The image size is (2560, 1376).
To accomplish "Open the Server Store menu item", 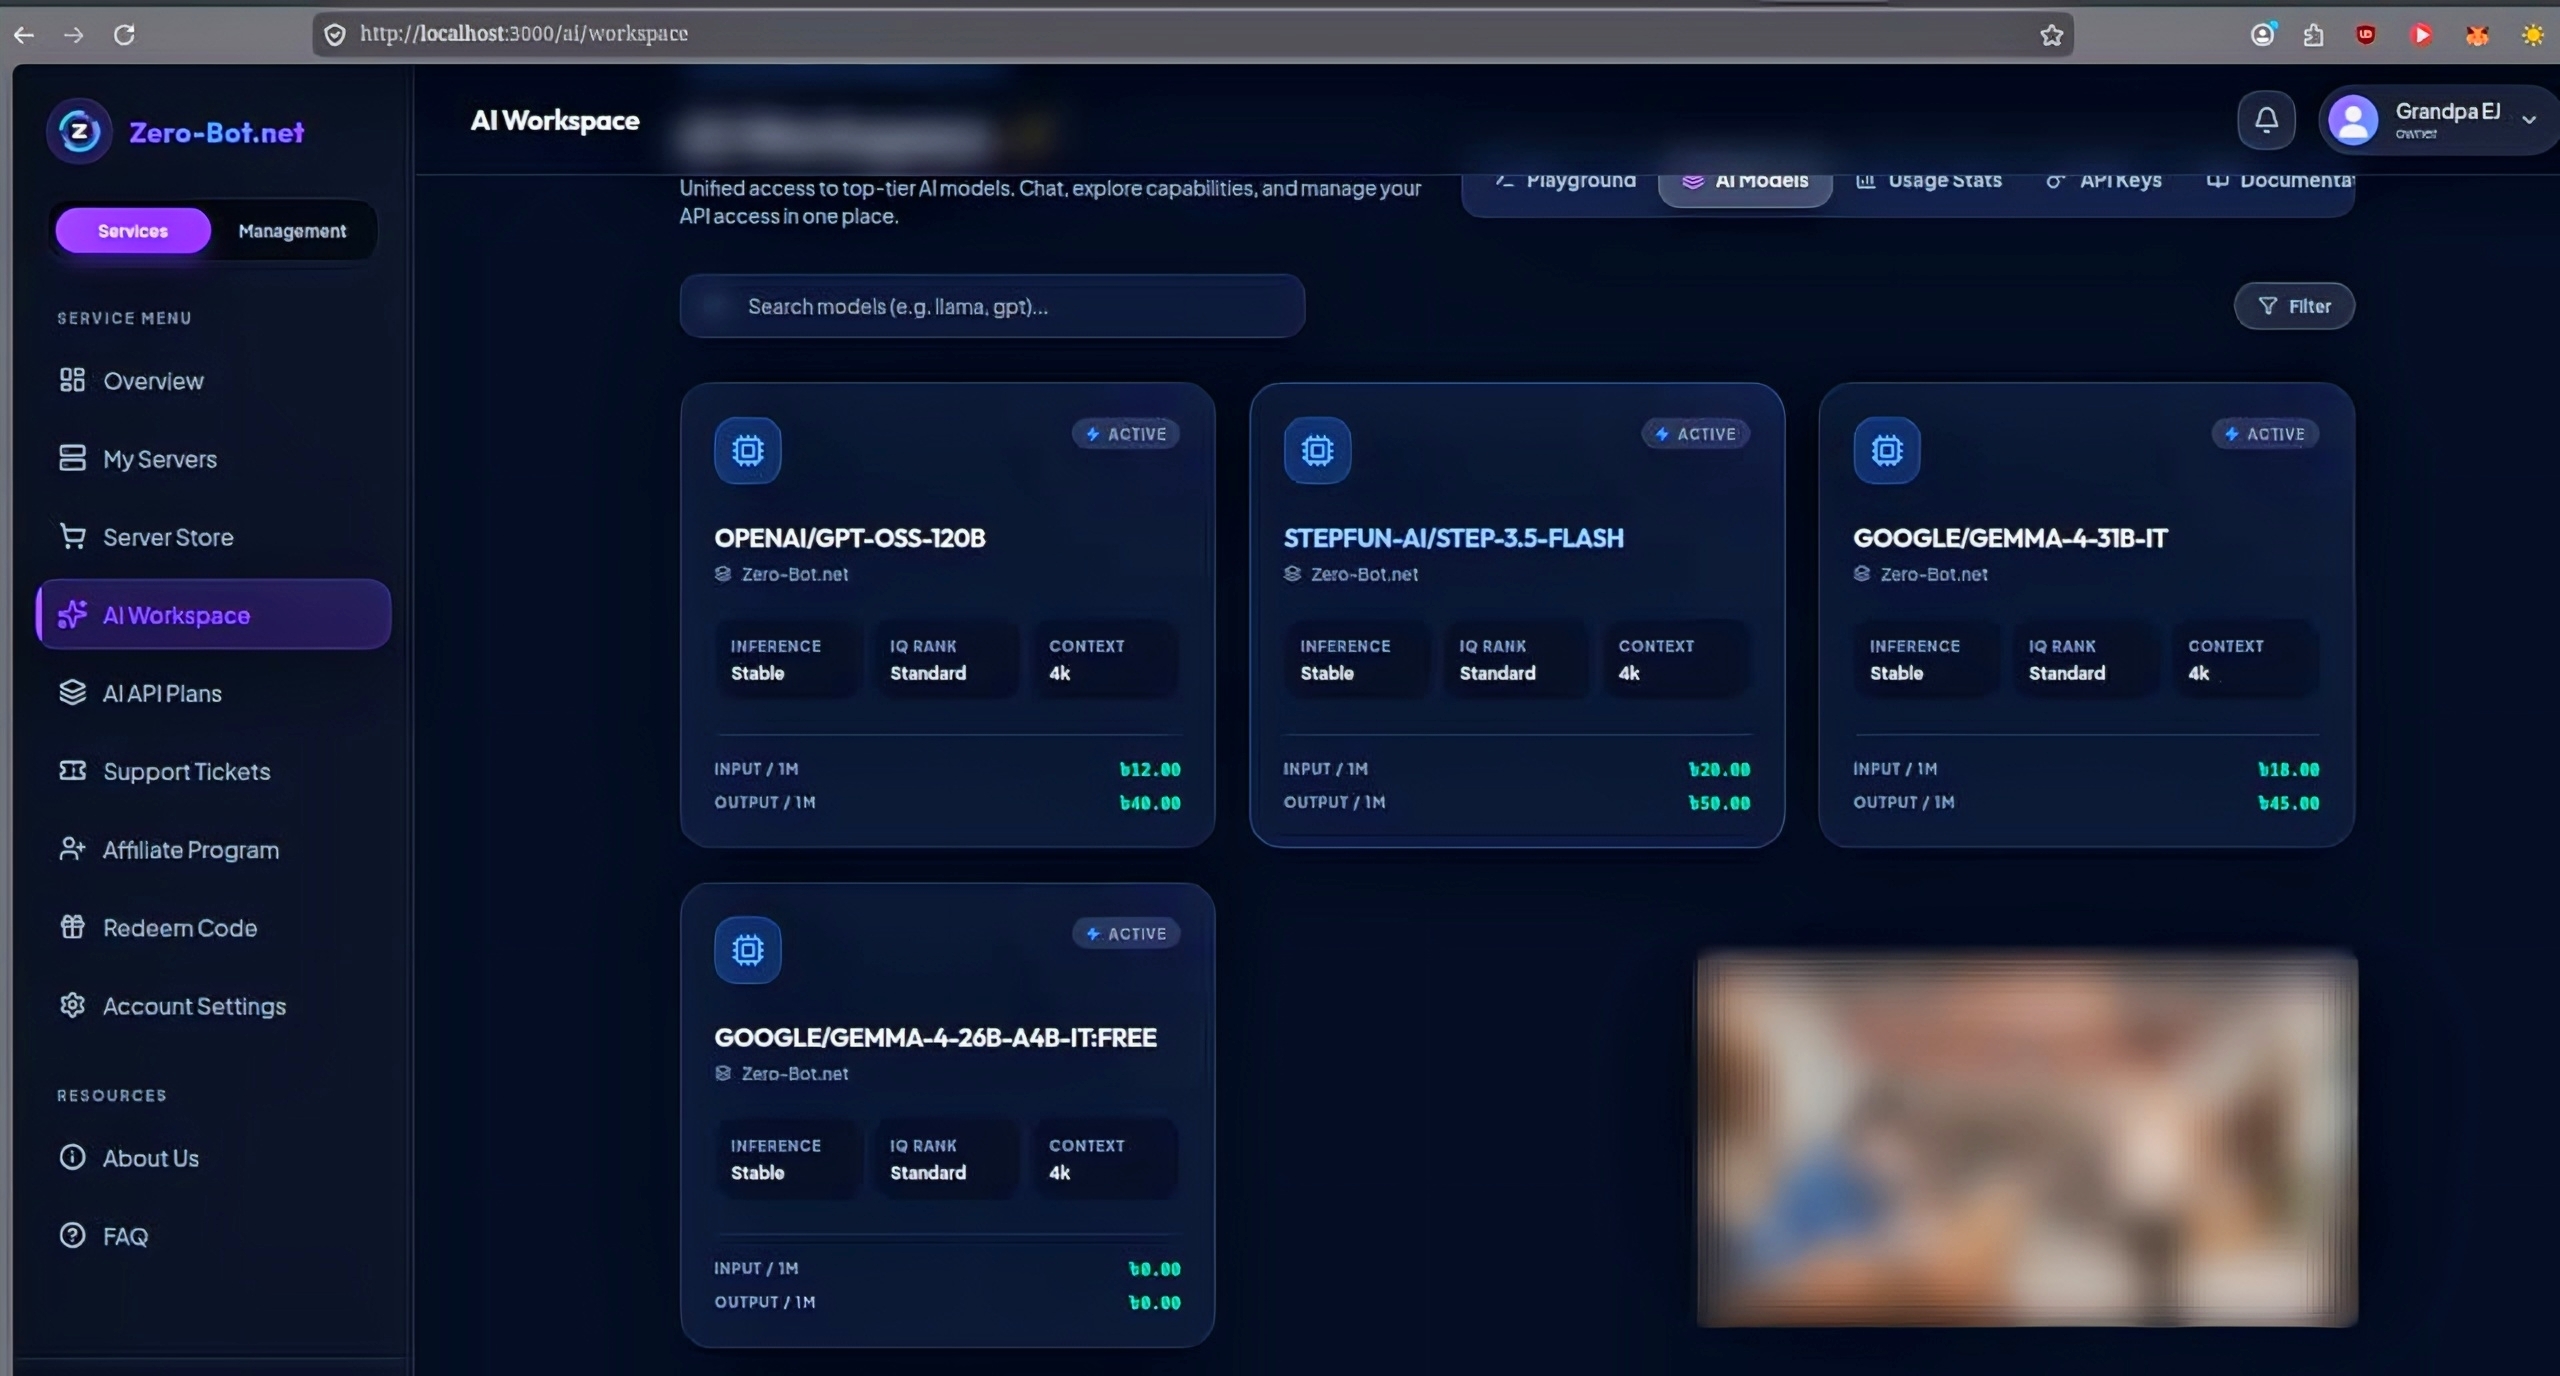I will 168,537.
